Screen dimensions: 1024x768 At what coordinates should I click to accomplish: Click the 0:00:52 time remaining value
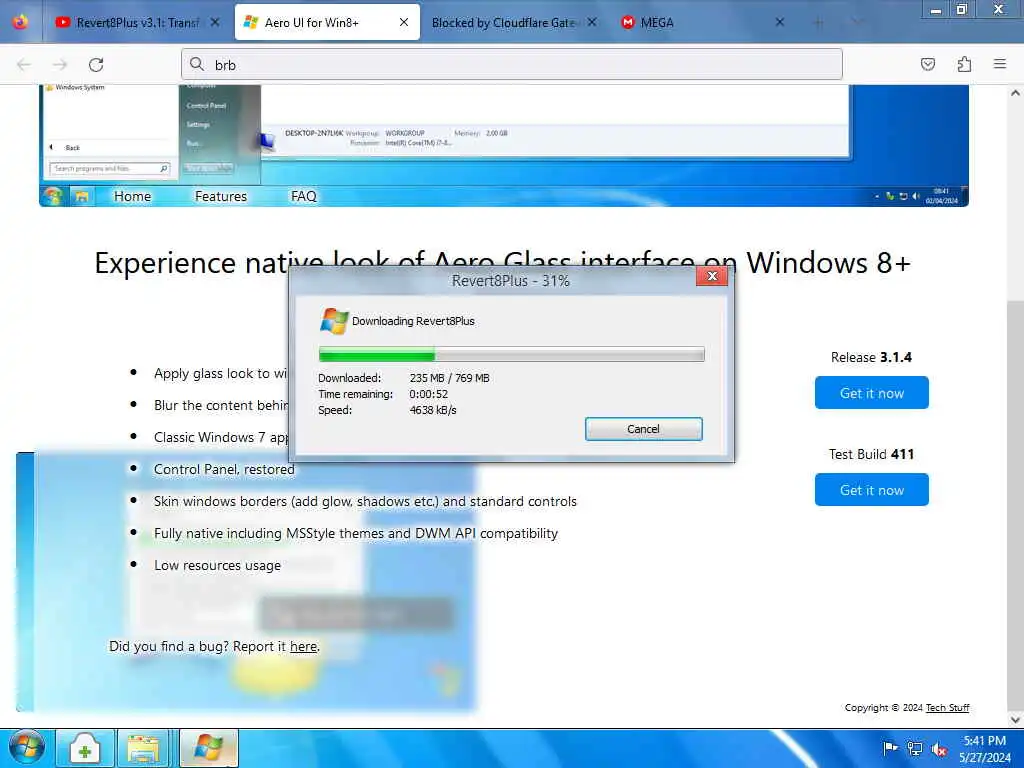pos(428,394)
